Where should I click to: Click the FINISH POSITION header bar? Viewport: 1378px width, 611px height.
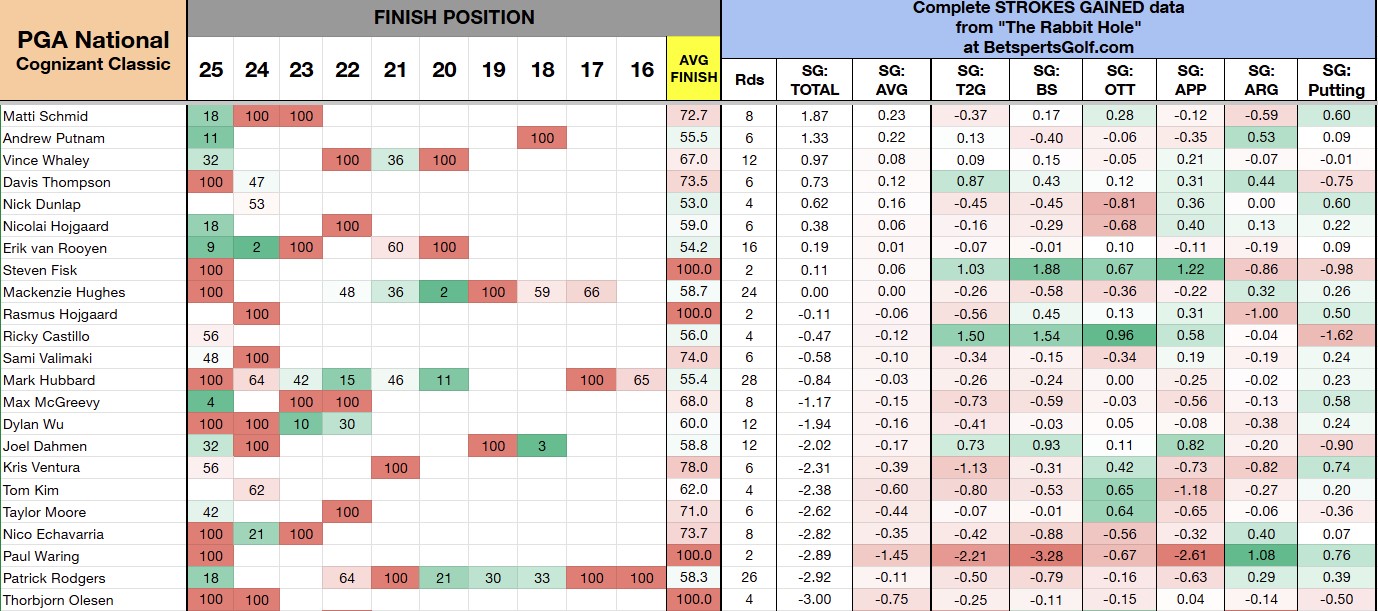454,18
